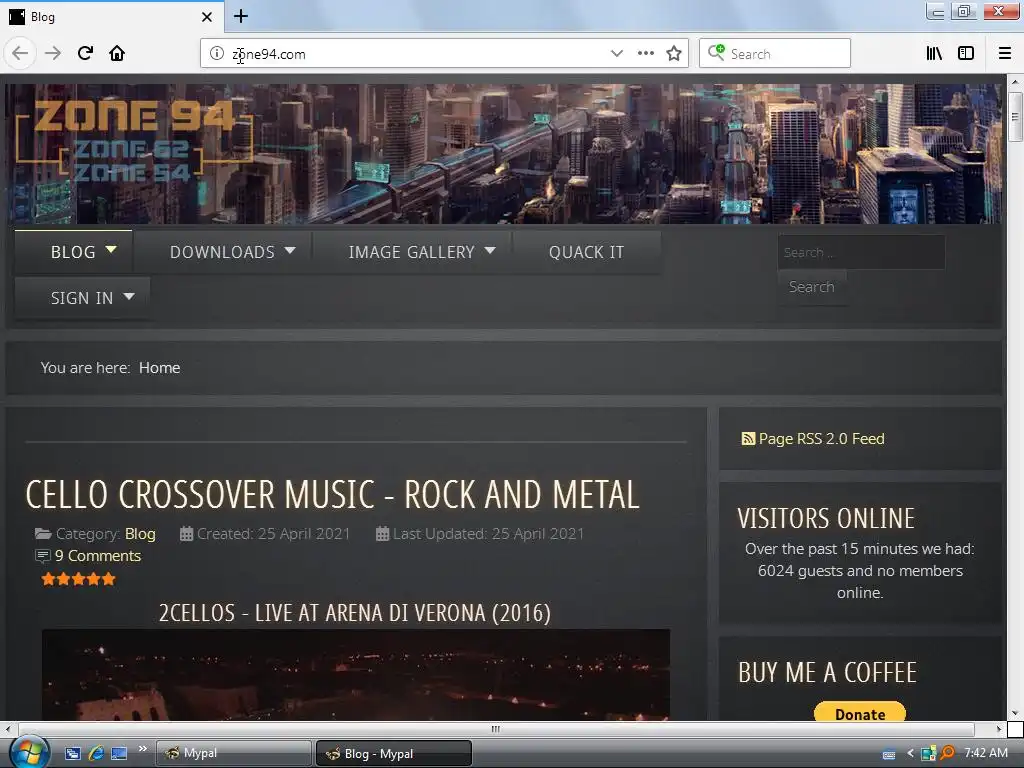Open a new browser tab
This screenshot has height=768, width=1024.
point(241,16)
